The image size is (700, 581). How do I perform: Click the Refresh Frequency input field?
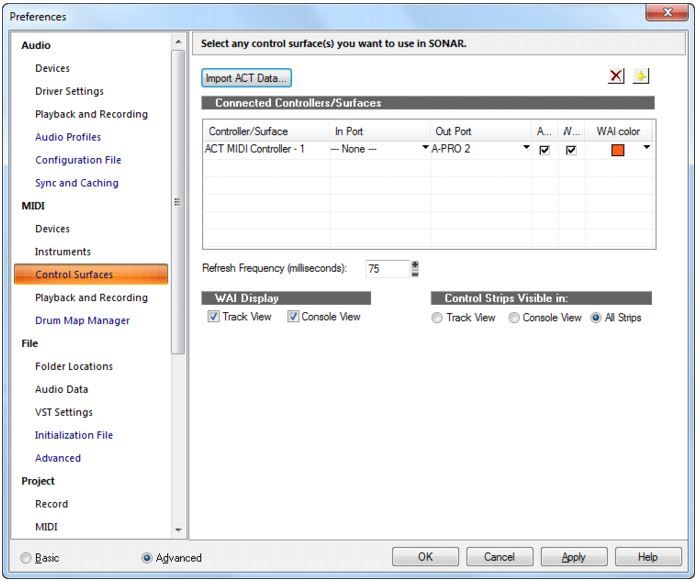coord(387,268)
